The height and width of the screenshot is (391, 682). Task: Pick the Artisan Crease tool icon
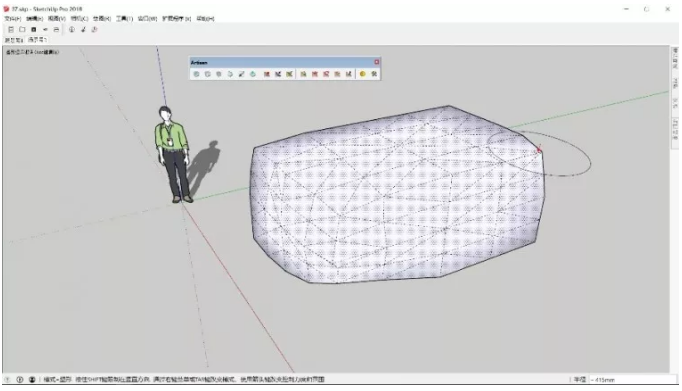pyautogui.click(x=230, y=74)
